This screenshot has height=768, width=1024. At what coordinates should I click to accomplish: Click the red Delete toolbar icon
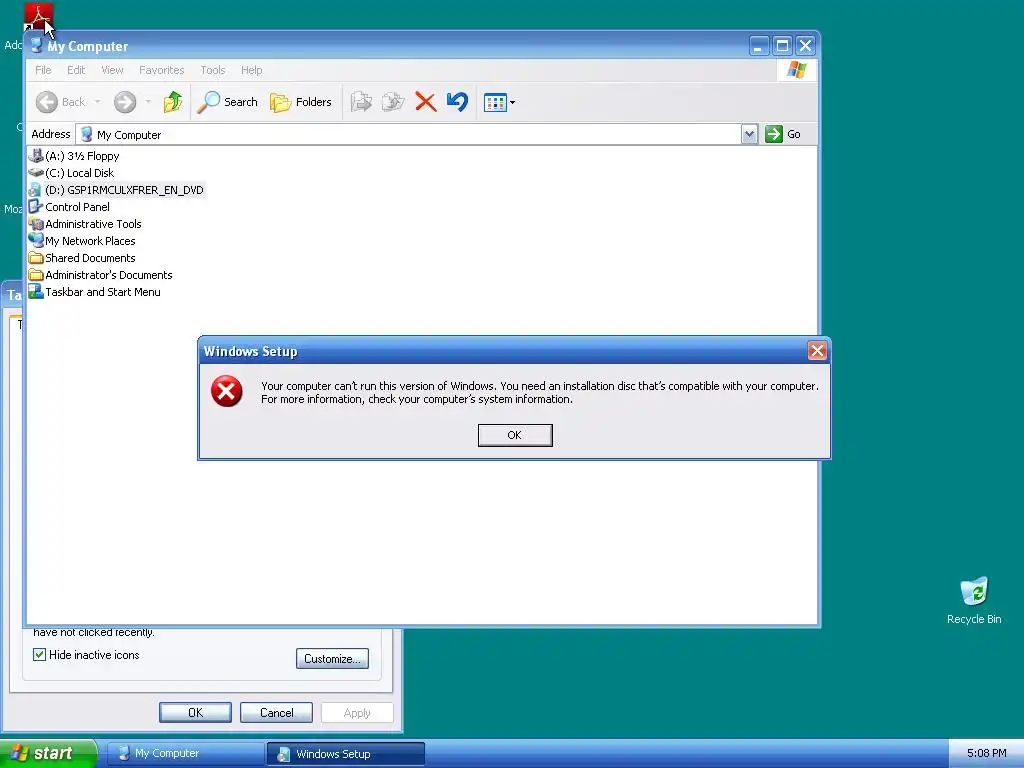point(426,102)
